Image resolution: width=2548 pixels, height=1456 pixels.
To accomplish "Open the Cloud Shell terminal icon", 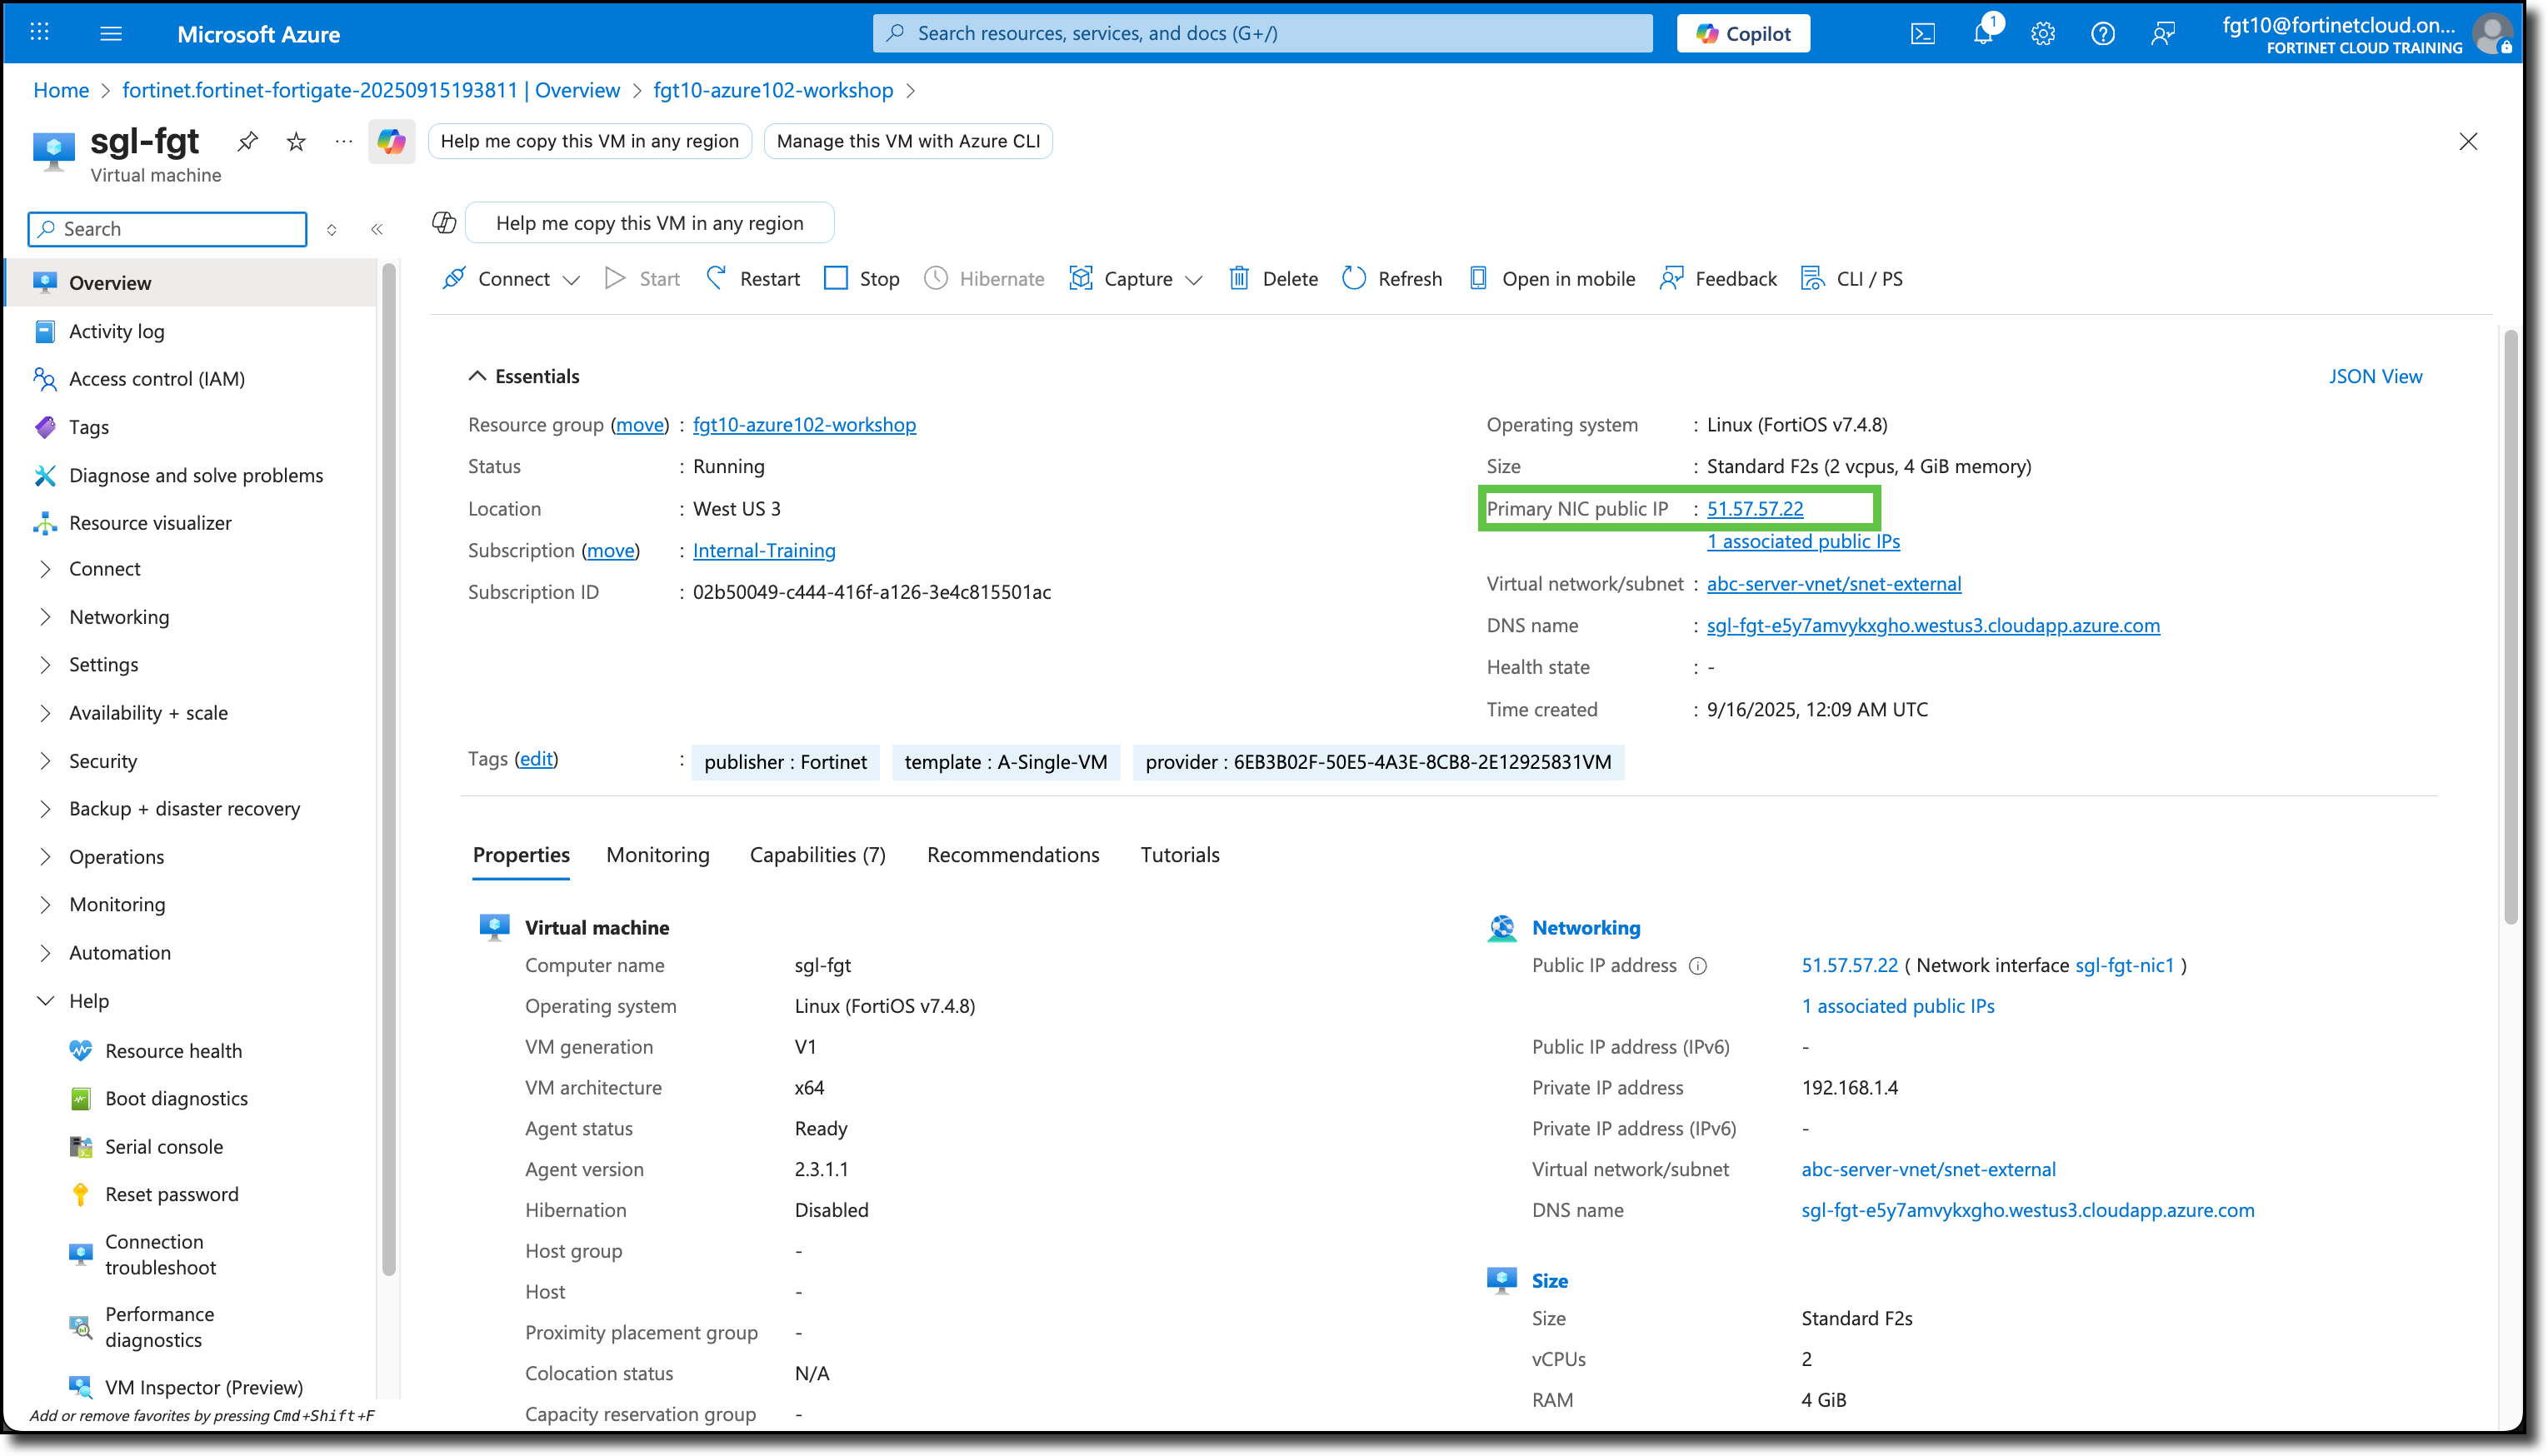I will pyautogui.click(x=1922, y=33).
